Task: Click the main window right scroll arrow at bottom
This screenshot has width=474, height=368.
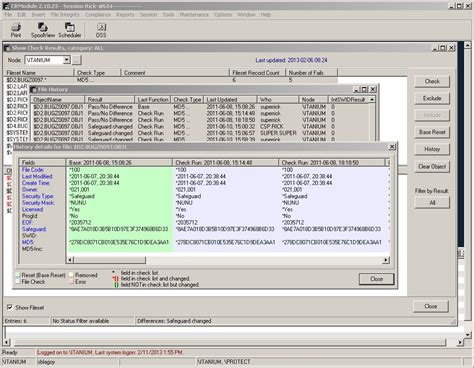Action: [460, 342]
